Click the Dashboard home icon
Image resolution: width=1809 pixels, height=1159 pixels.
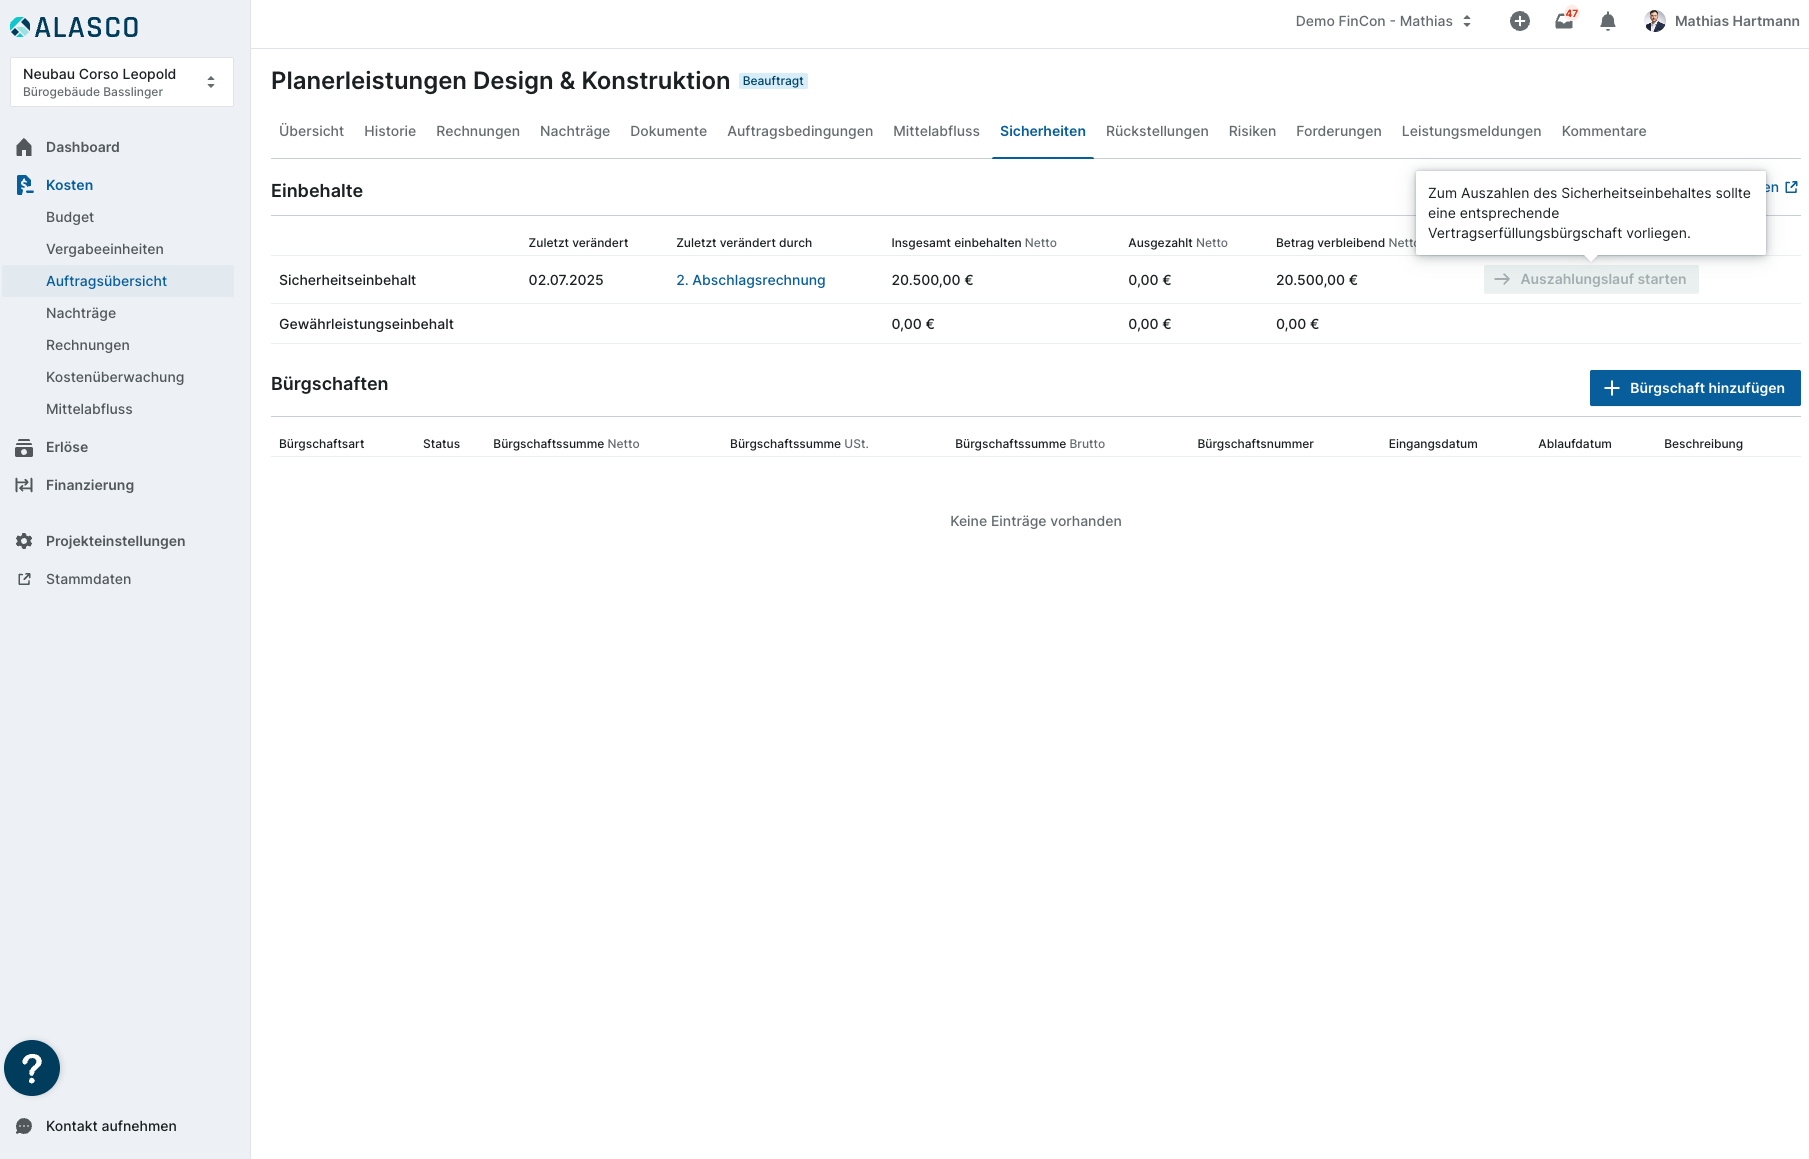pos(24,147)
